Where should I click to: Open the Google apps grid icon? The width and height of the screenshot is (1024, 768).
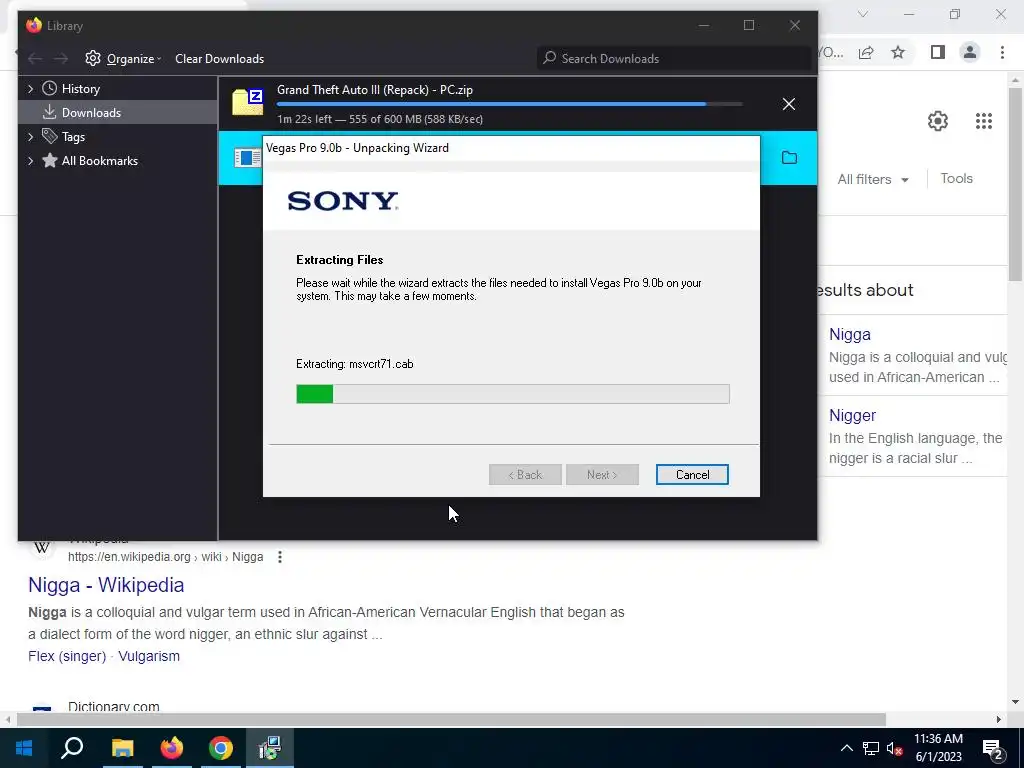(x=984, y=121)
